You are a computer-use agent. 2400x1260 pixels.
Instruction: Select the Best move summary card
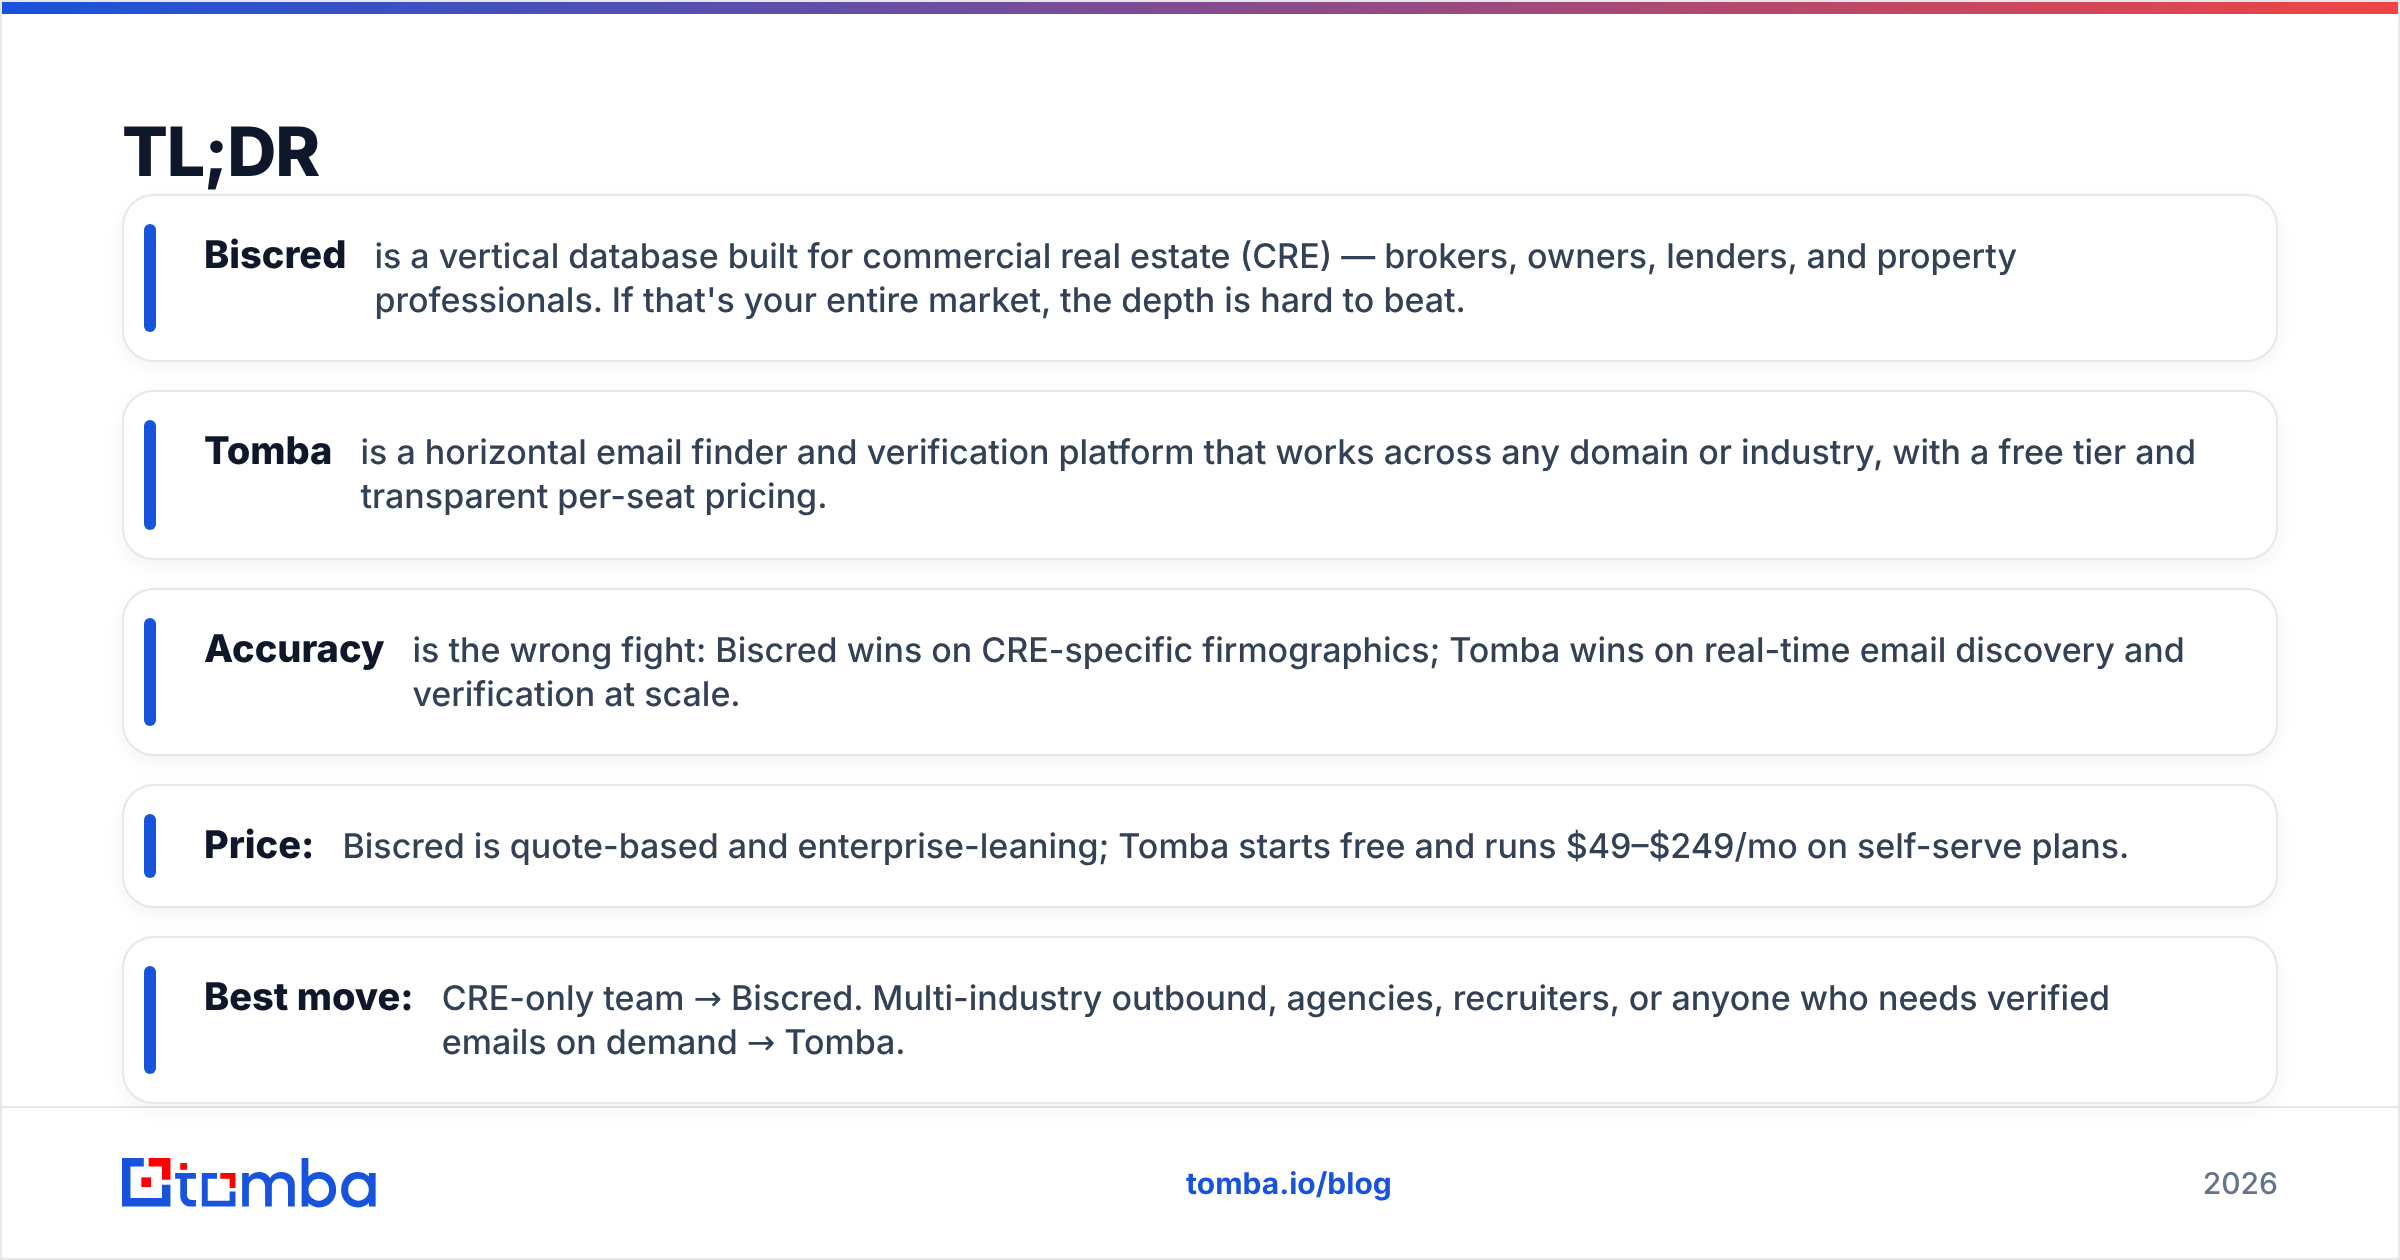point(1200,1020)
